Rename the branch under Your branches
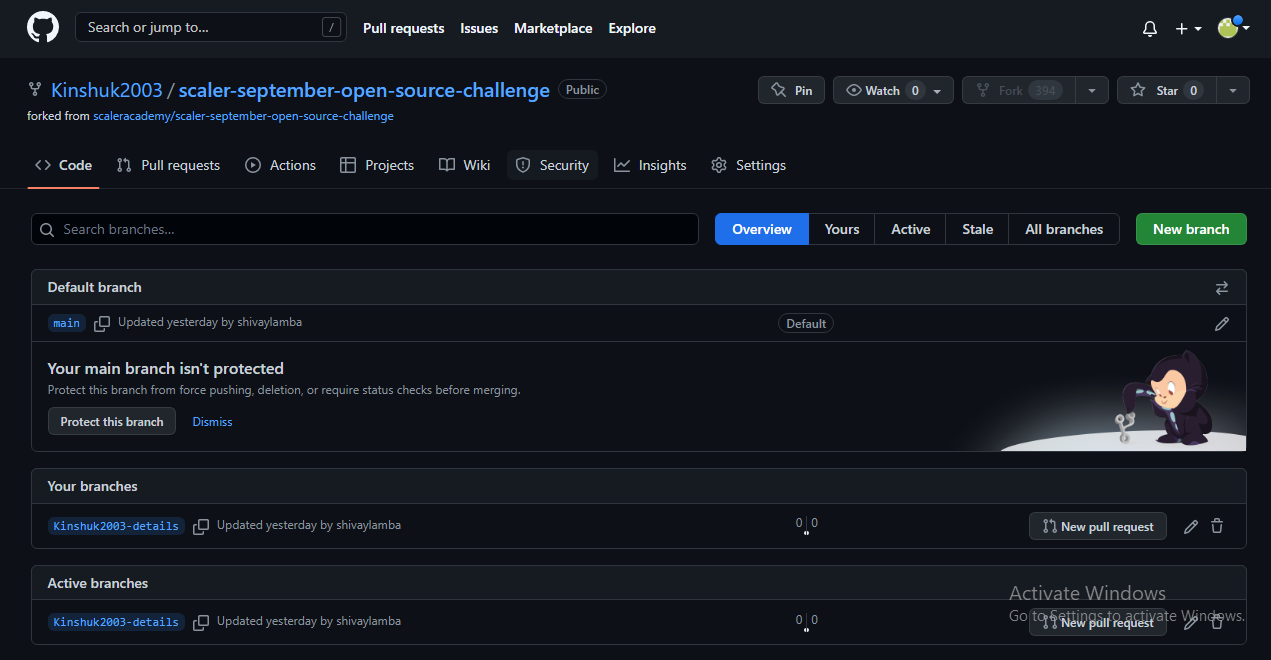Image resolution: width=1271 pixels, height=660 pixels. coord(1191,526)
